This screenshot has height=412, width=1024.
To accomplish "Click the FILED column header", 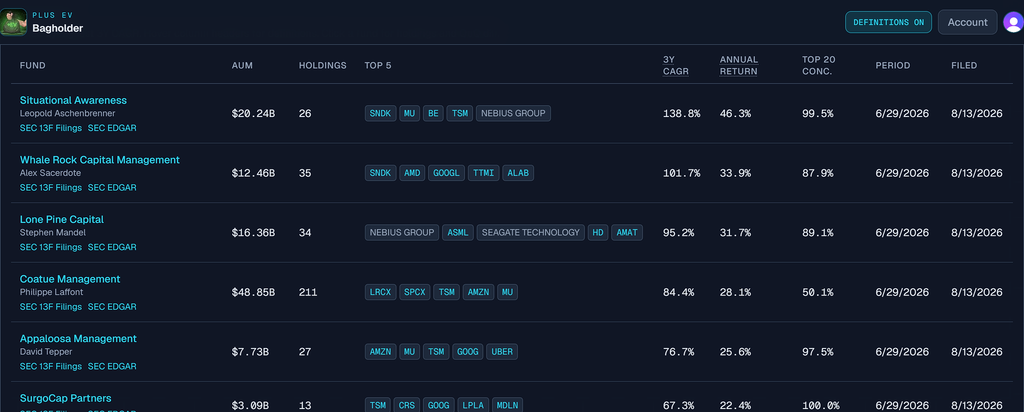I will click(964, 65).
